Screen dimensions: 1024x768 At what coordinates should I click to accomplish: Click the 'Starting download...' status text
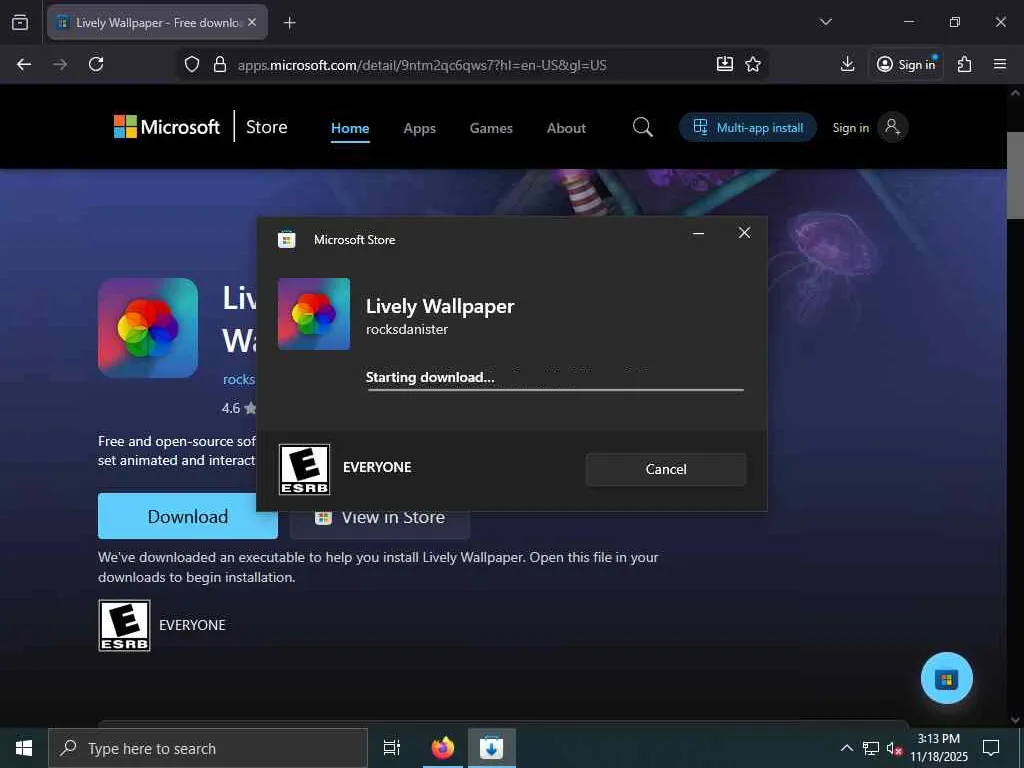pos(430,377)
